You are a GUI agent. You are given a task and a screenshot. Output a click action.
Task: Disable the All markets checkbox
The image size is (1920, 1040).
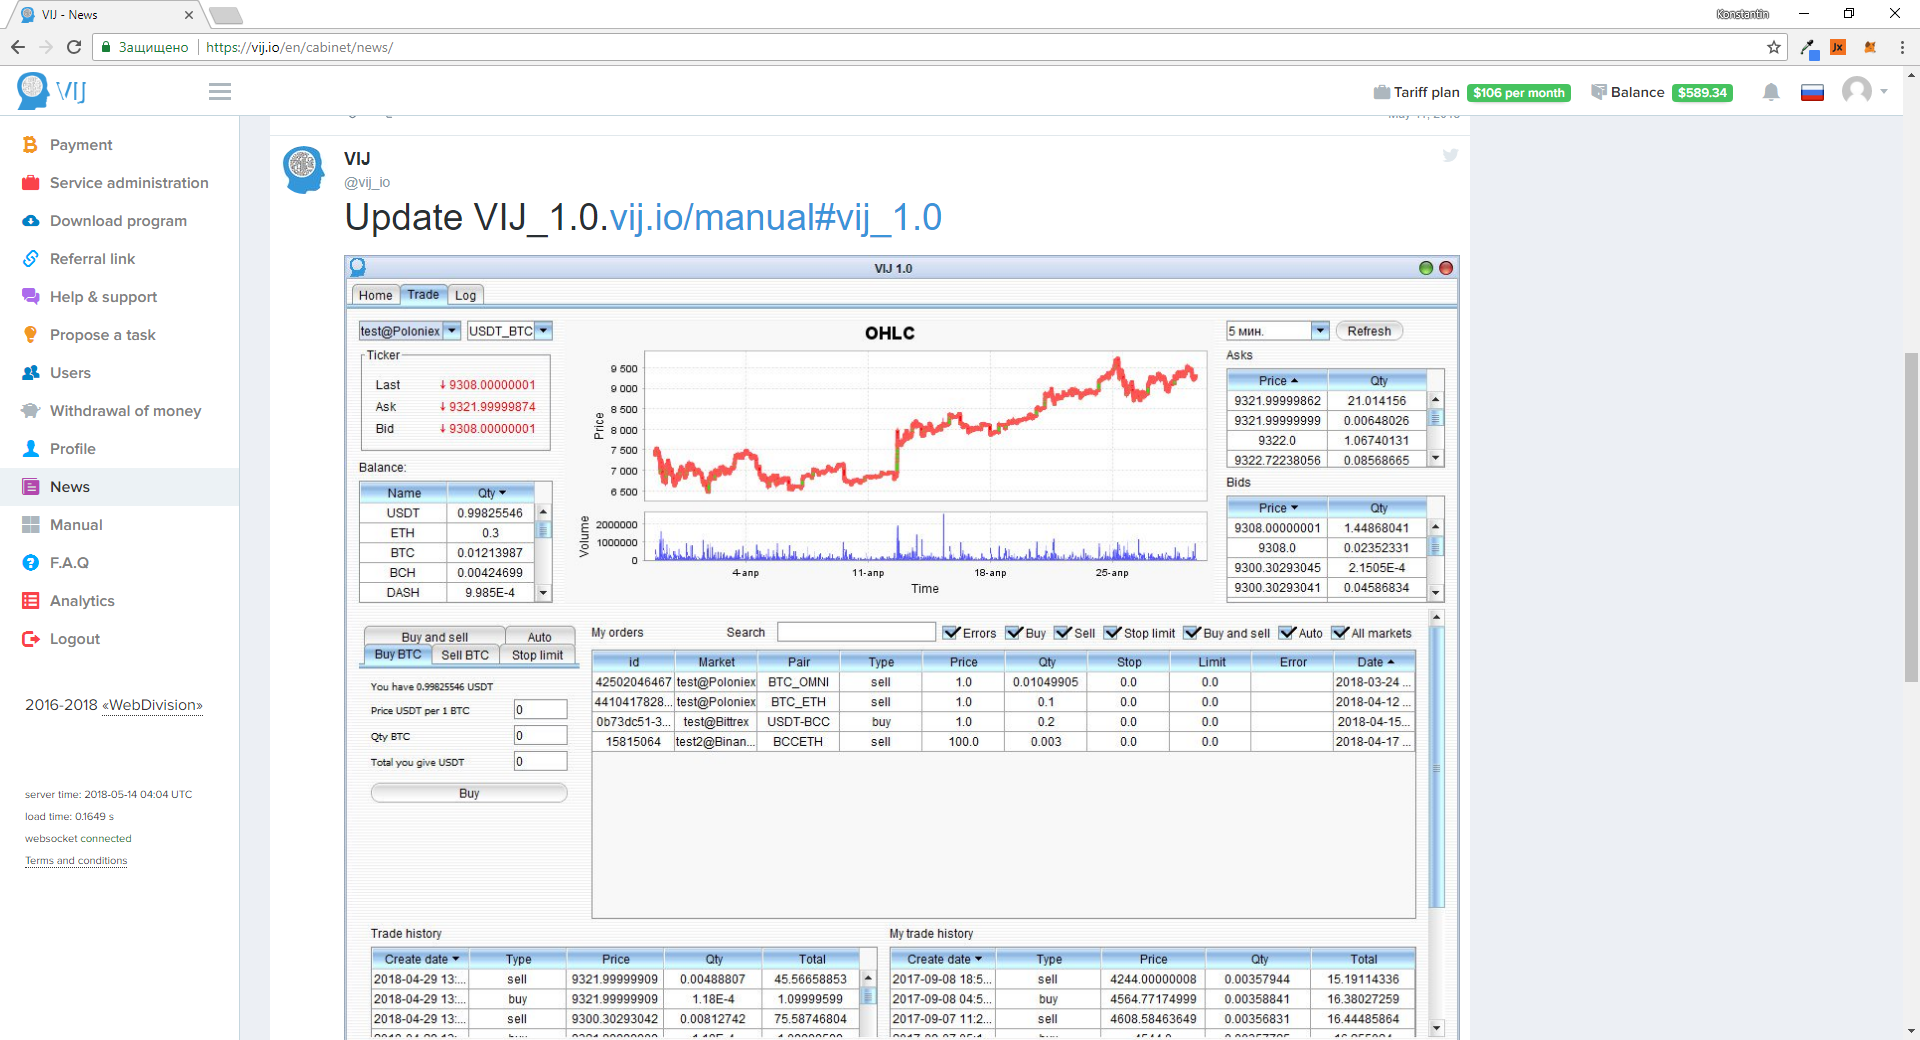point(1340,633)
